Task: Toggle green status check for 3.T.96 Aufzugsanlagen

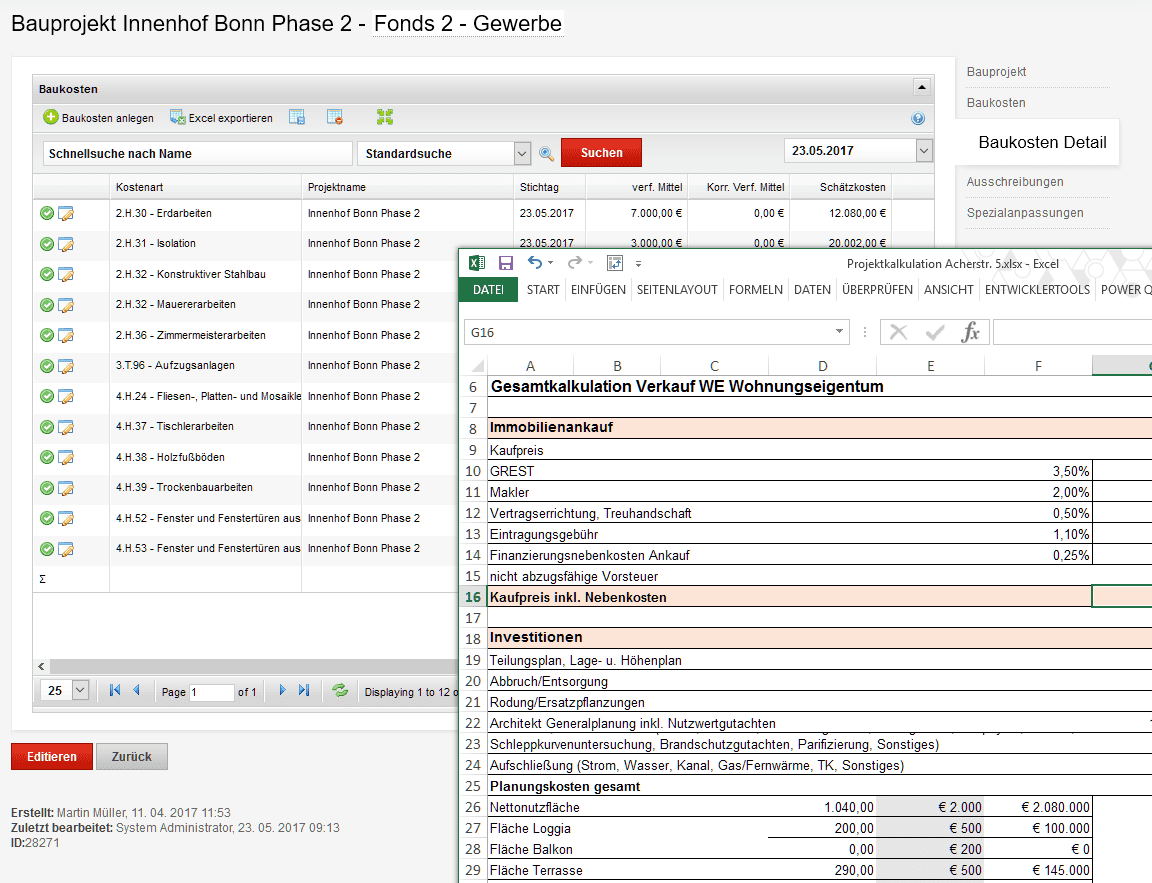Action: click(x=47, y=366)
